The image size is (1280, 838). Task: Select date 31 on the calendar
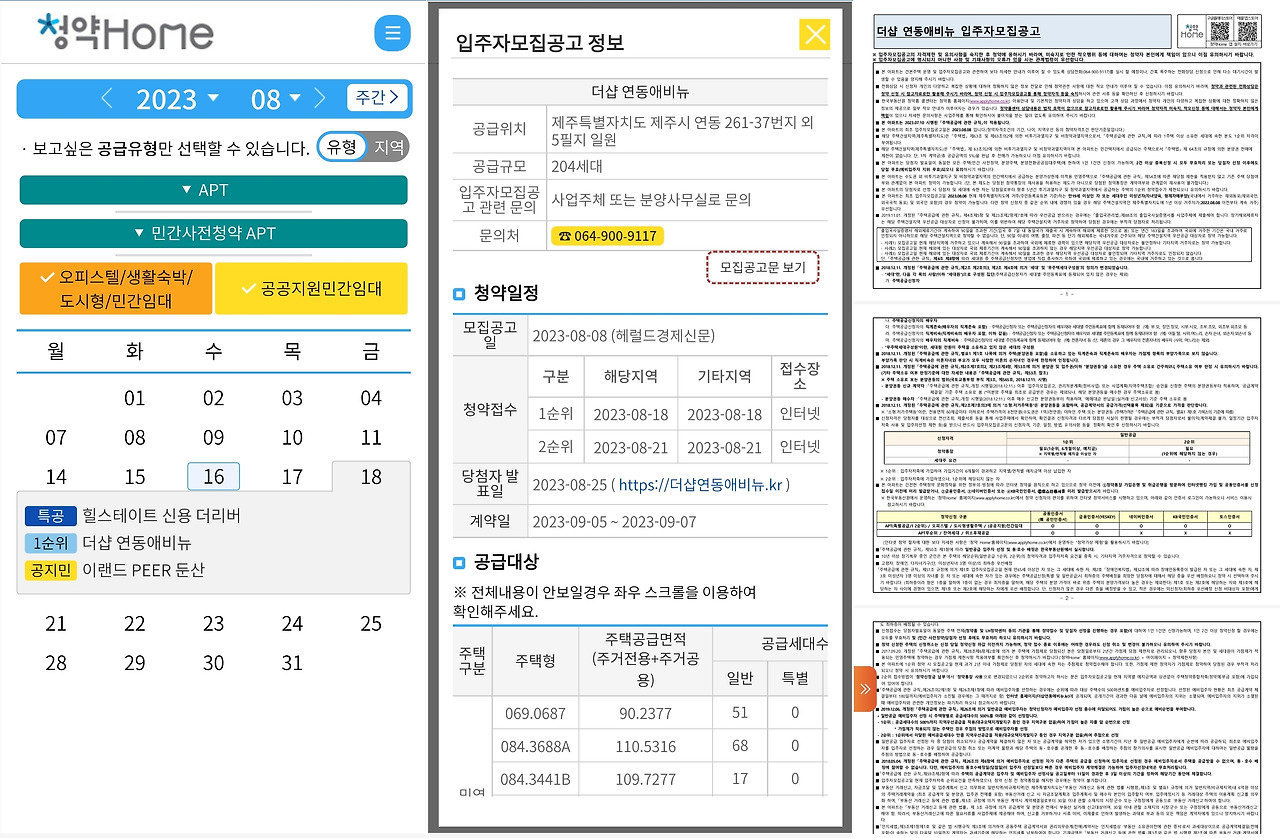[292, 663]
